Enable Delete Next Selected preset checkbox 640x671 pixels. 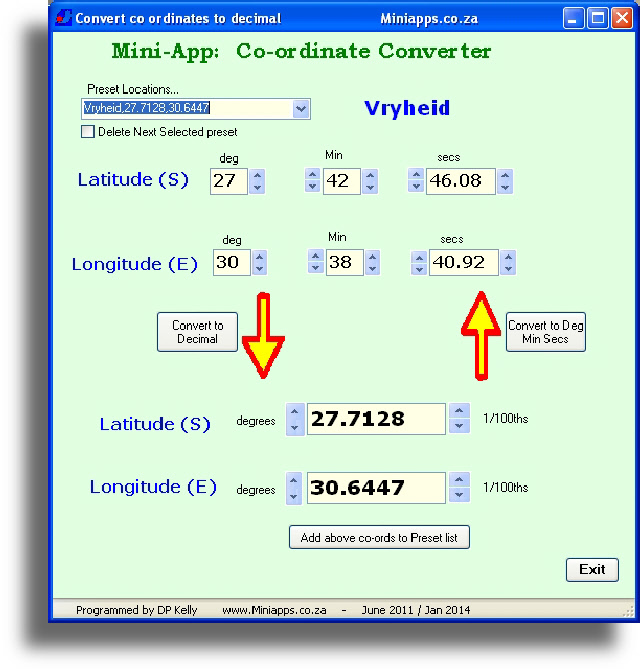(x=88, y=132)
